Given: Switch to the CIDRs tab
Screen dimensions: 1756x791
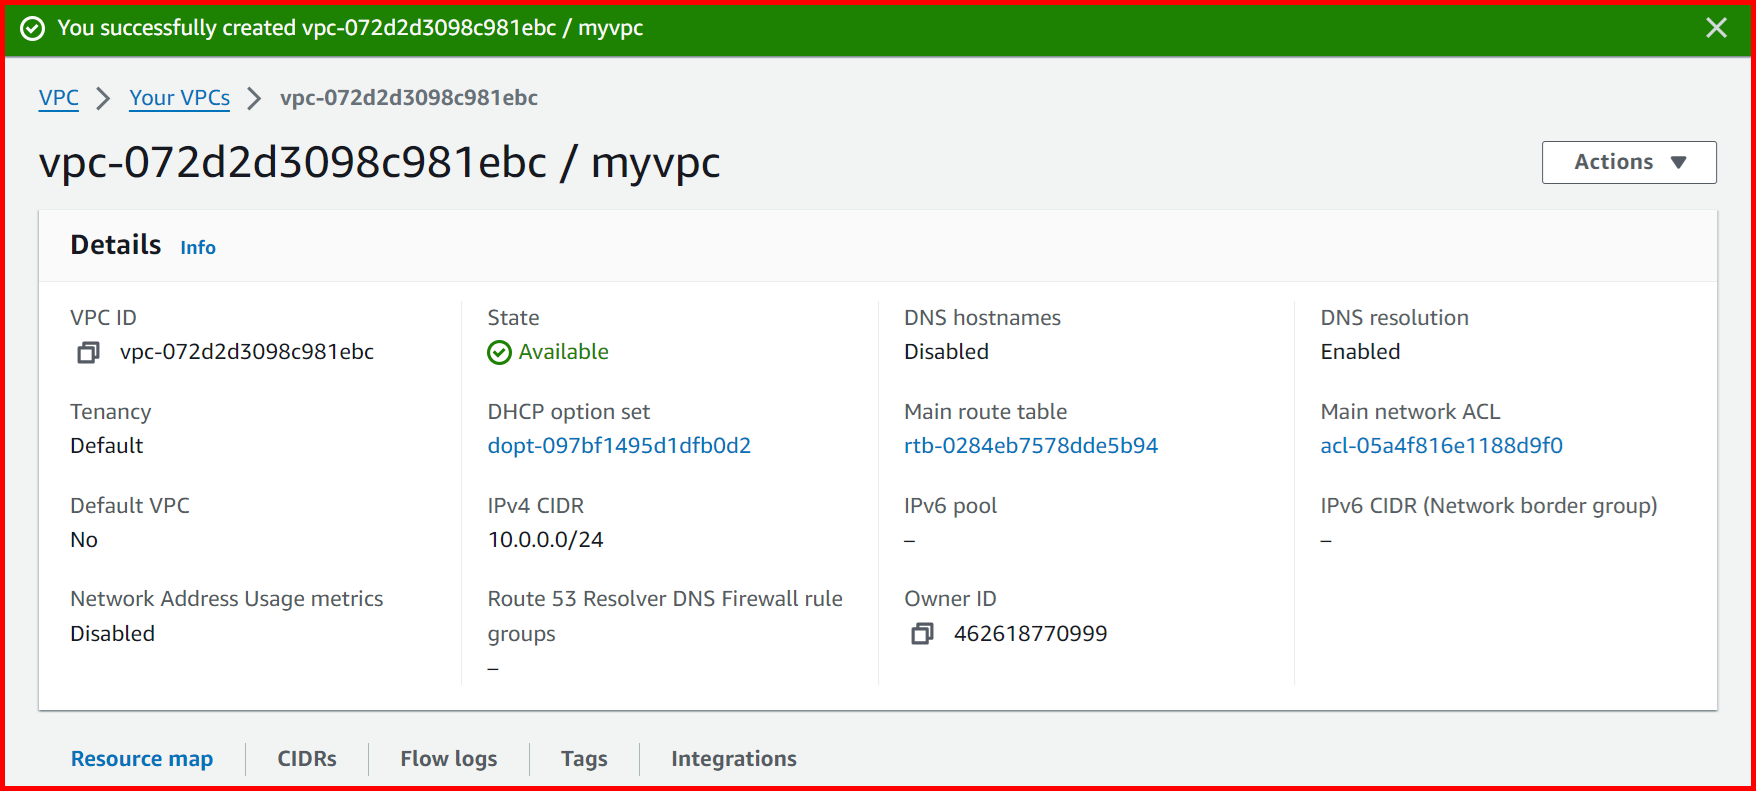Looking at the screenshot, I should point(307,759).
